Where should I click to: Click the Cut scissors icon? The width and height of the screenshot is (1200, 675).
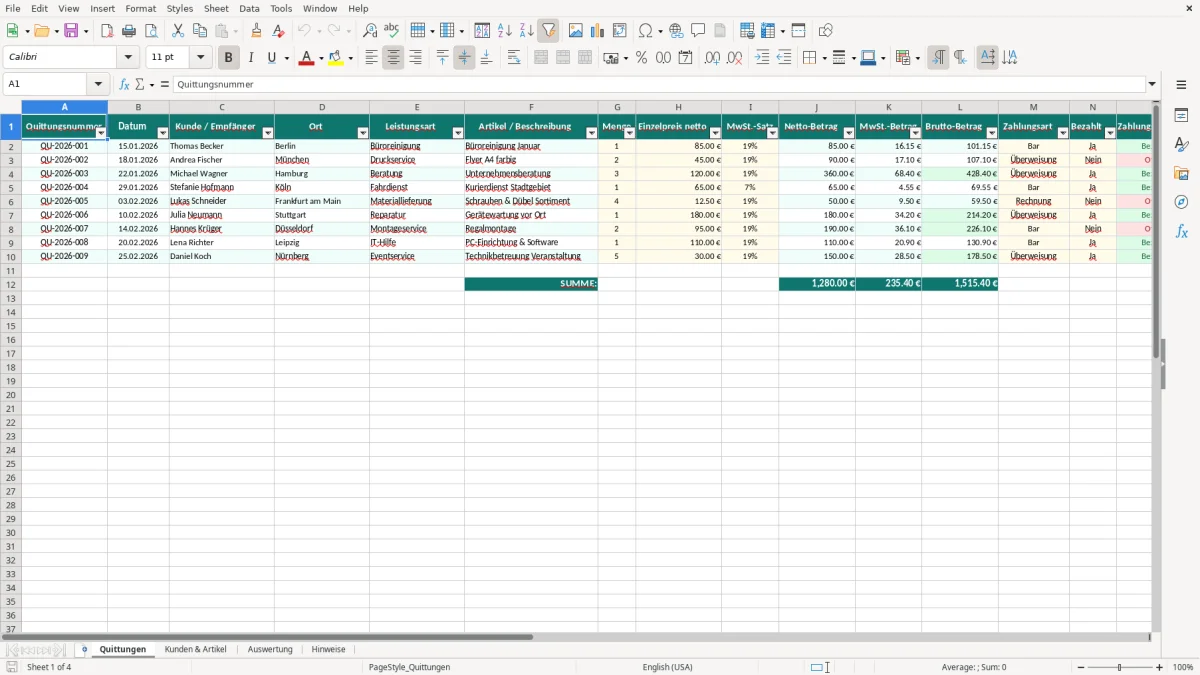(x=178, y=31)
